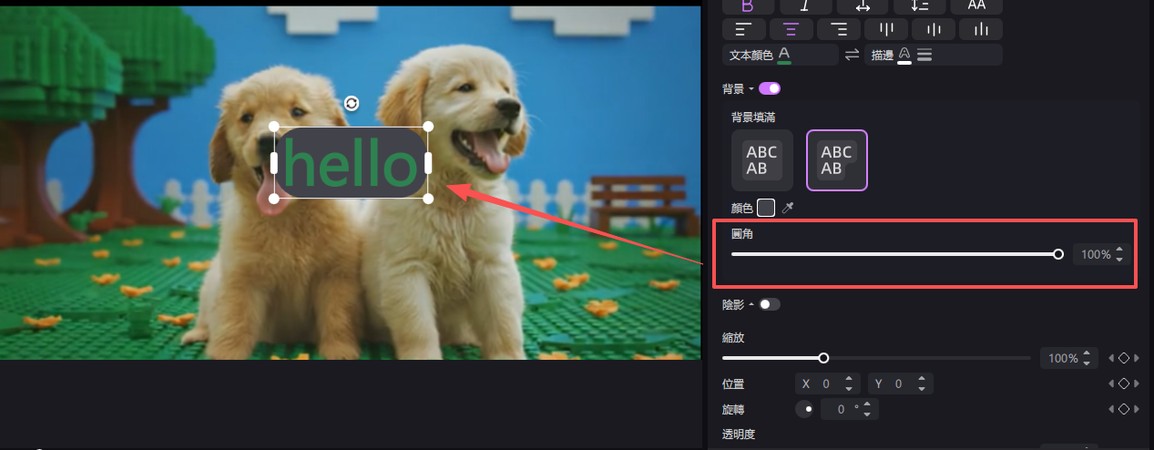
Task: Open the 文本顏色 text color picker
Action: pos(784,55)
